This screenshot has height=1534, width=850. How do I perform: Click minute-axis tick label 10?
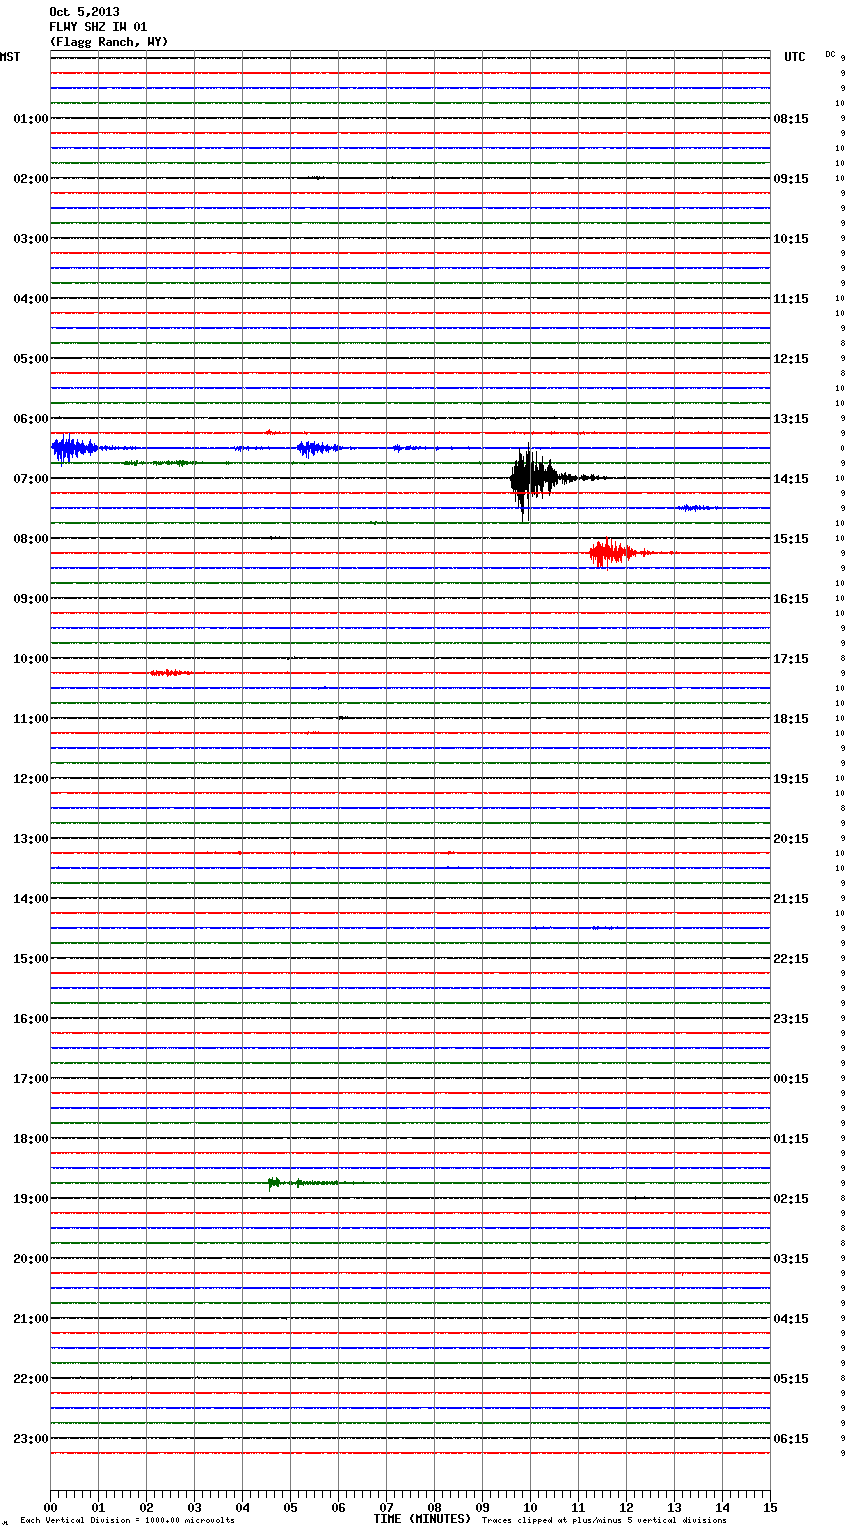[530, 1507]
